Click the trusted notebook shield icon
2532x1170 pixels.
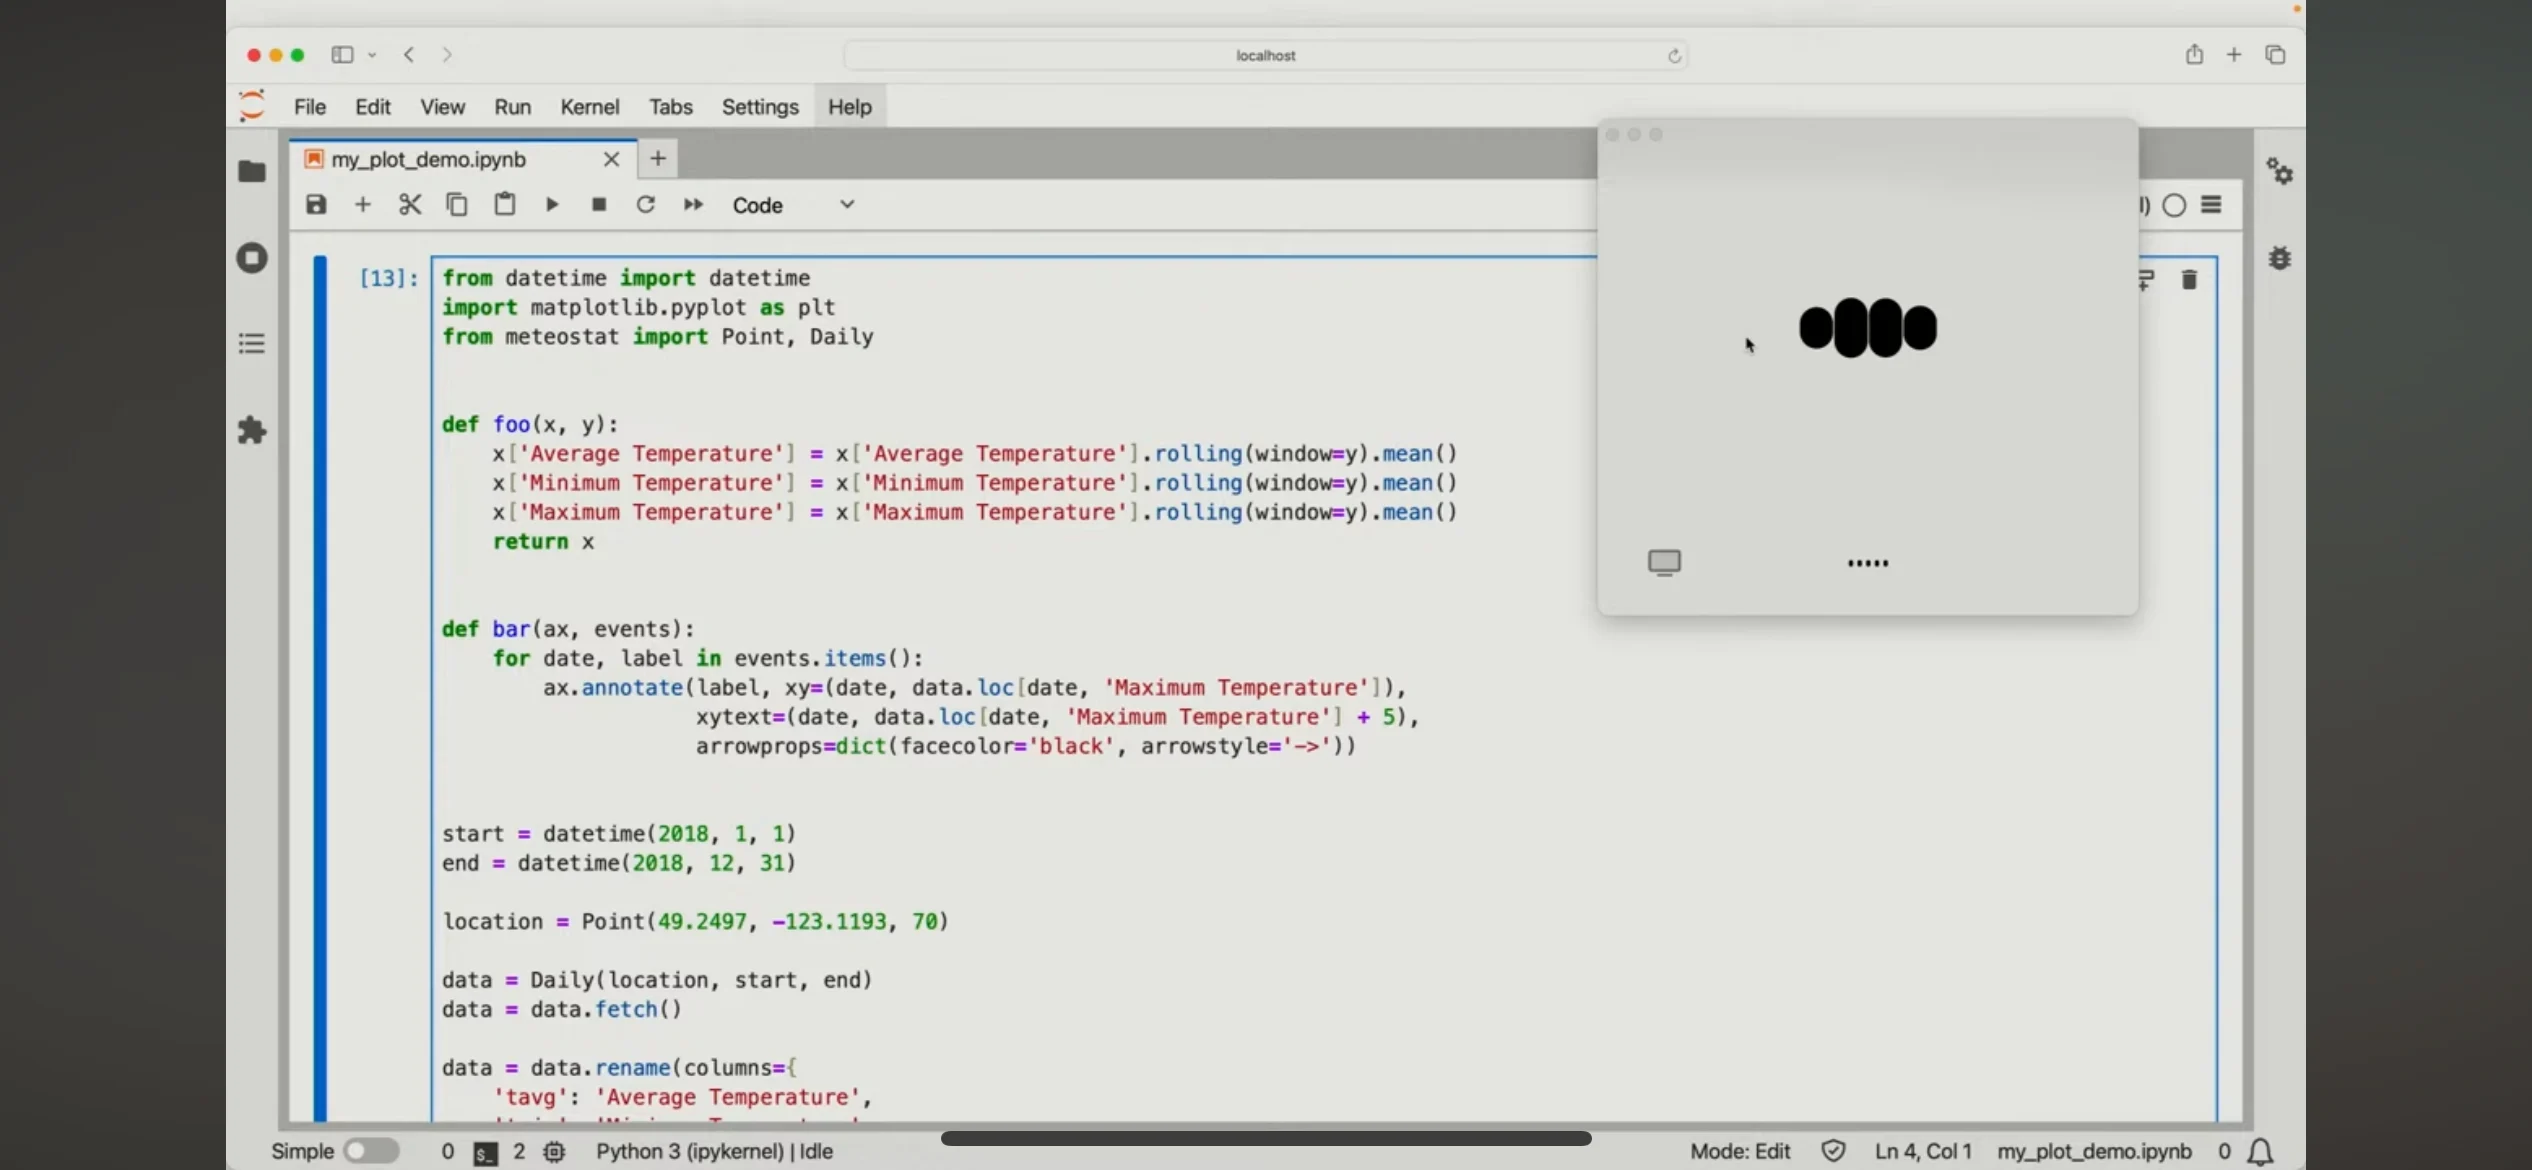[1833, 1151]
